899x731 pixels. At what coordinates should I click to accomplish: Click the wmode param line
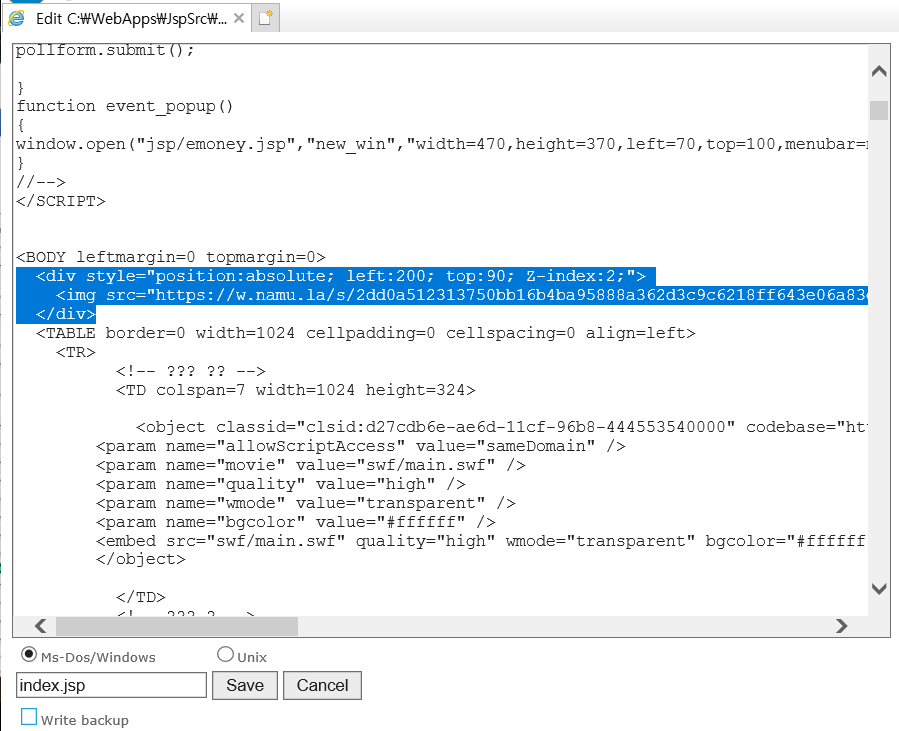coord(306,503)
